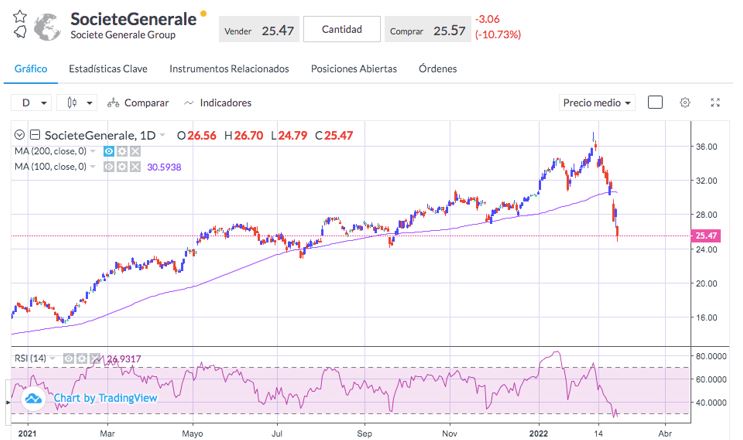Toggle the square checkbox next to Precio medio
This screenshot has height=440, width=743.
click(x=655, y=102)
